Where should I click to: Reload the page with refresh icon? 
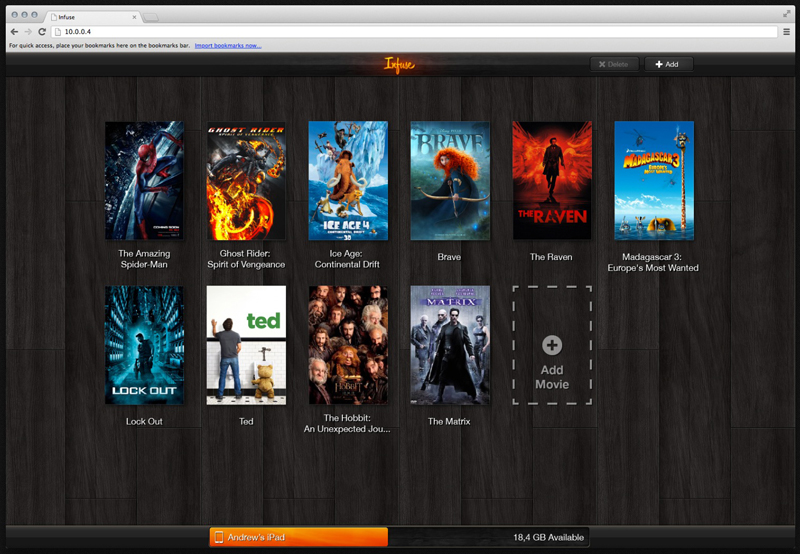42,32
